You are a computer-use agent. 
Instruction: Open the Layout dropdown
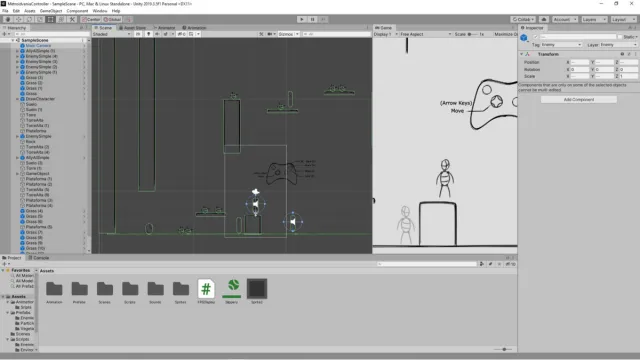(623, 19)
